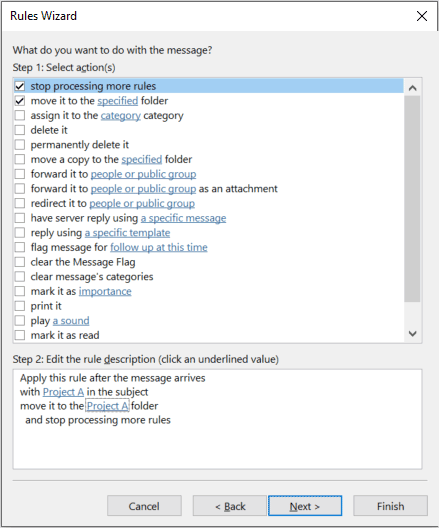The image size is (439, 528).
Task: Click the Next button
Action: click(x=305, y=506)
